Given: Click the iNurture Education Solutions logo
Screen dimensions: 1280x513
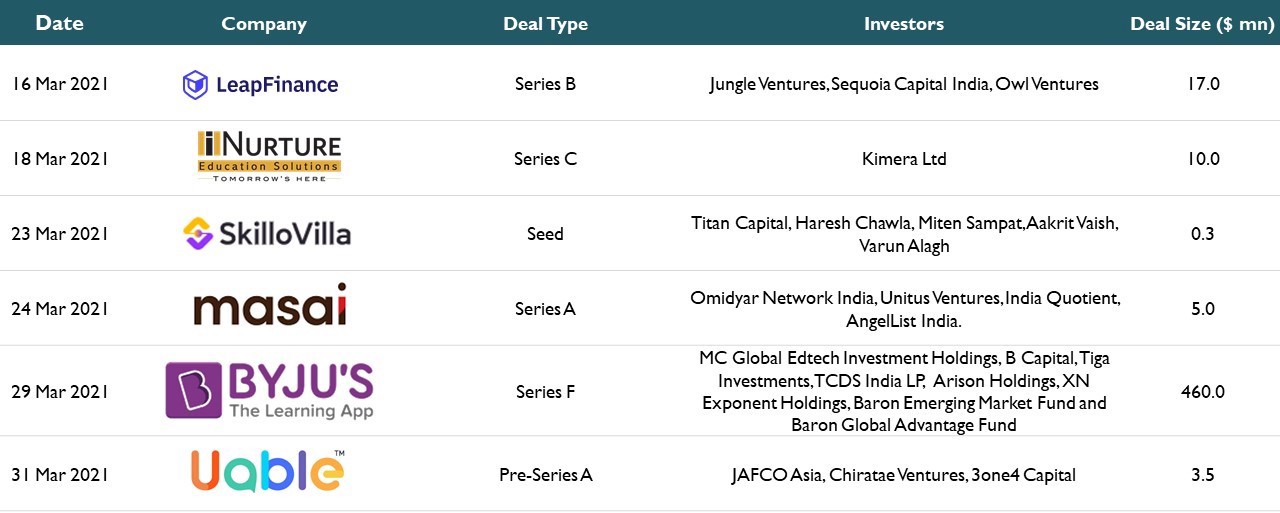Looking at the screenshot, I should point(269,157).
